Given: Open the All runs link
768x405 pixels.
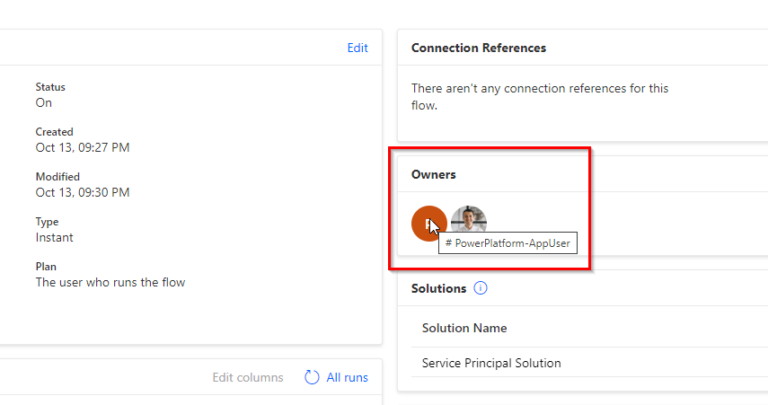Looking at the screenshot, I should (x=348, y=377).
